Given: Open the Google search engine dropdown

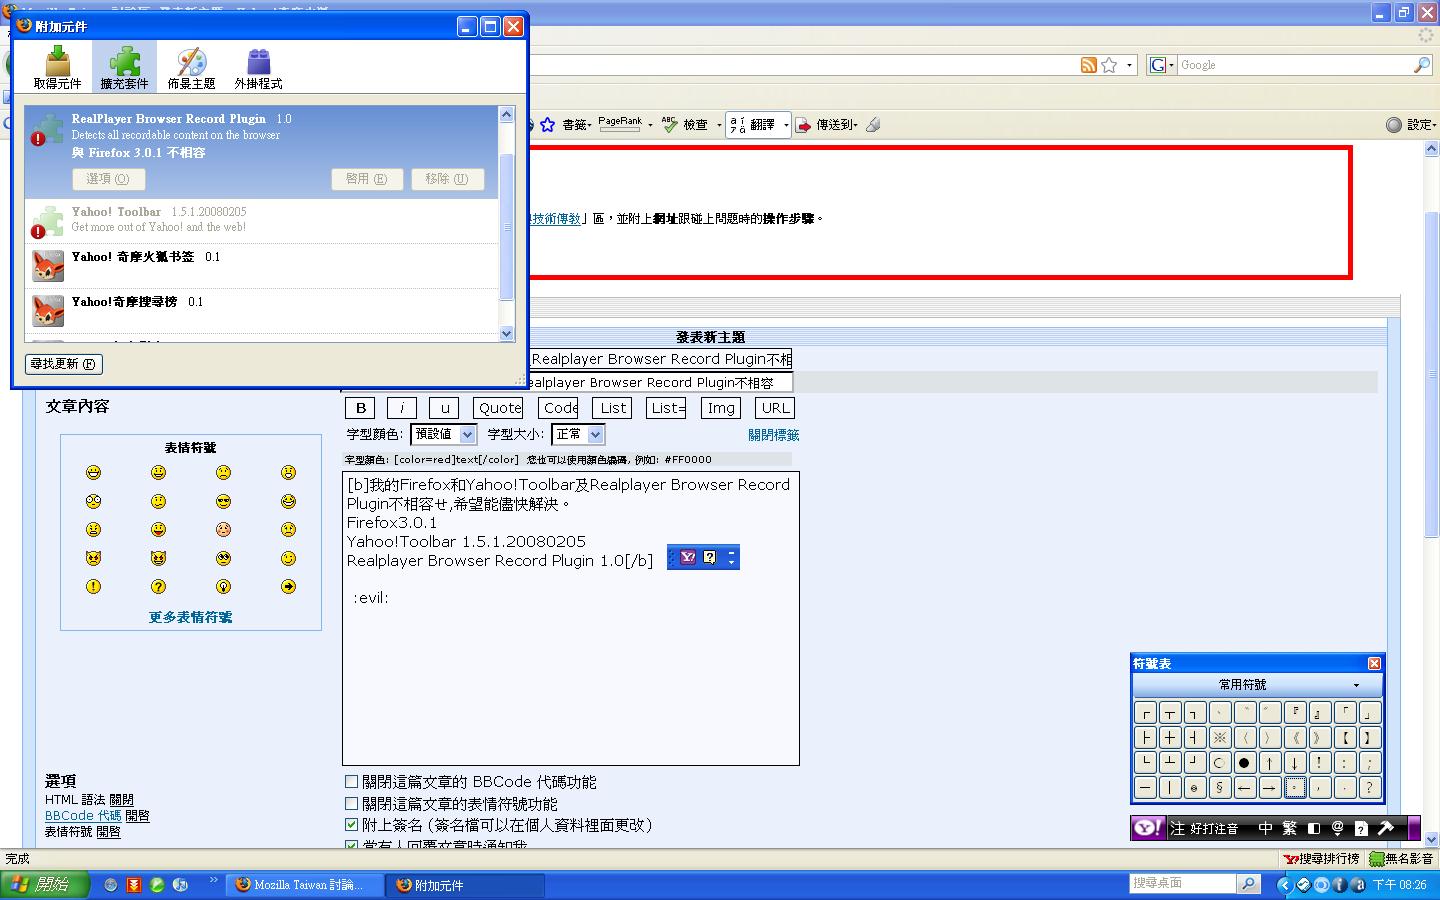Looking at the screenshot, I should pos(1162,65).
